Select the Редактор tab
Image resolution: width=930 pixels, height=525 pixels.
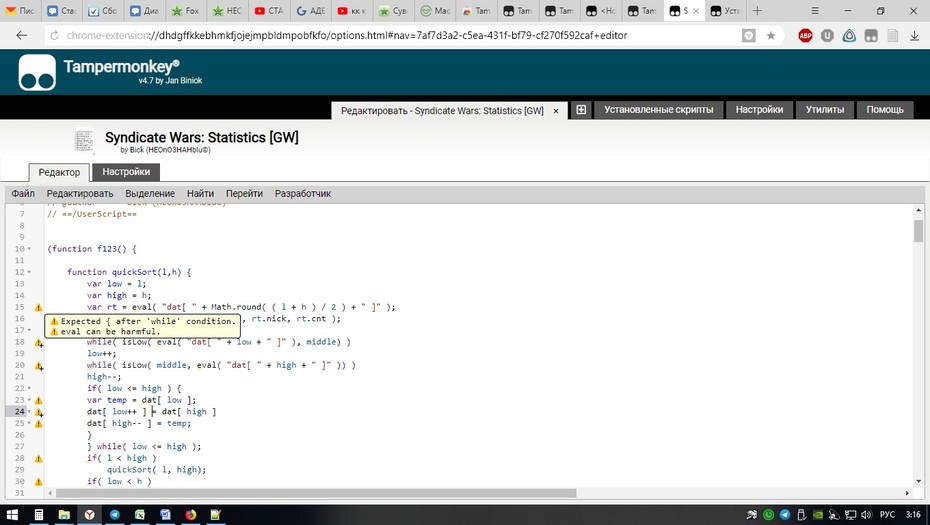point(59,172)
